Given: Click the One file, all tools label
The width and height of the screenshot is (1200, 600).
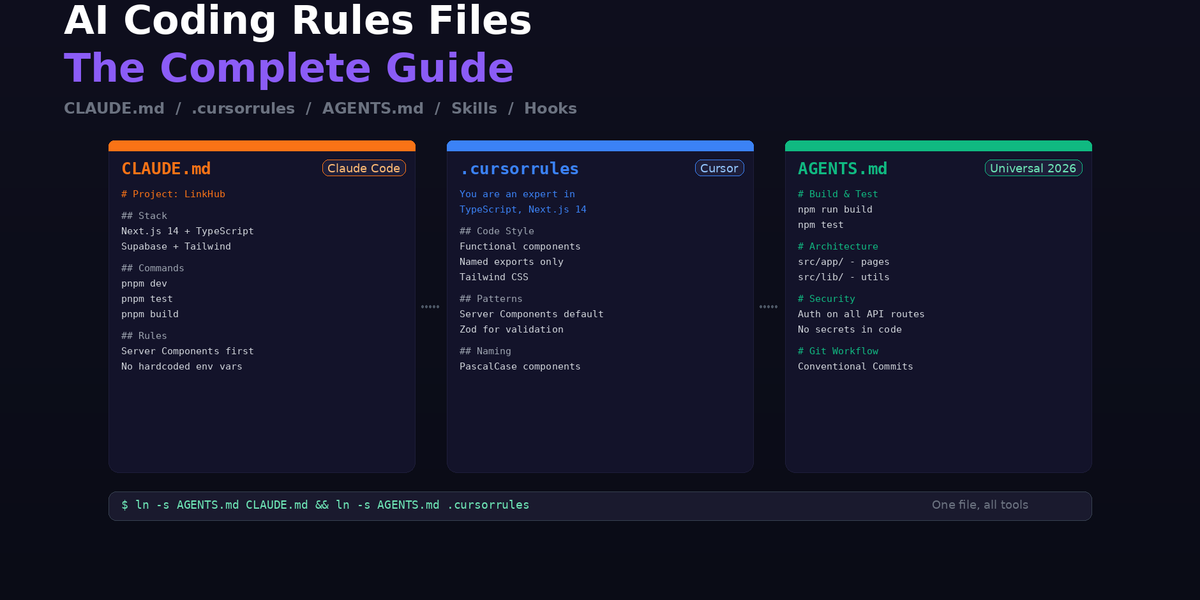Looking at the screenshot, I should pos(979,505).
